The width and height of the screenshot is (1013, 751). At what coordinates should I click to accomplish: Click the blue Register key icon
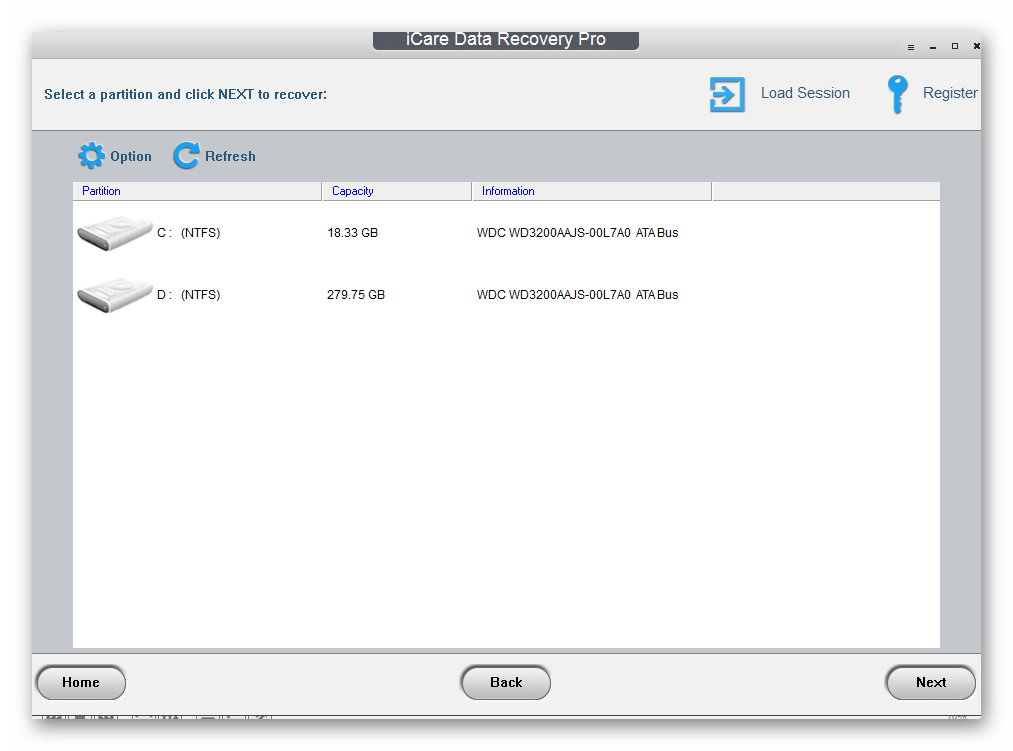pyautogui.click(x=897, y=94)
